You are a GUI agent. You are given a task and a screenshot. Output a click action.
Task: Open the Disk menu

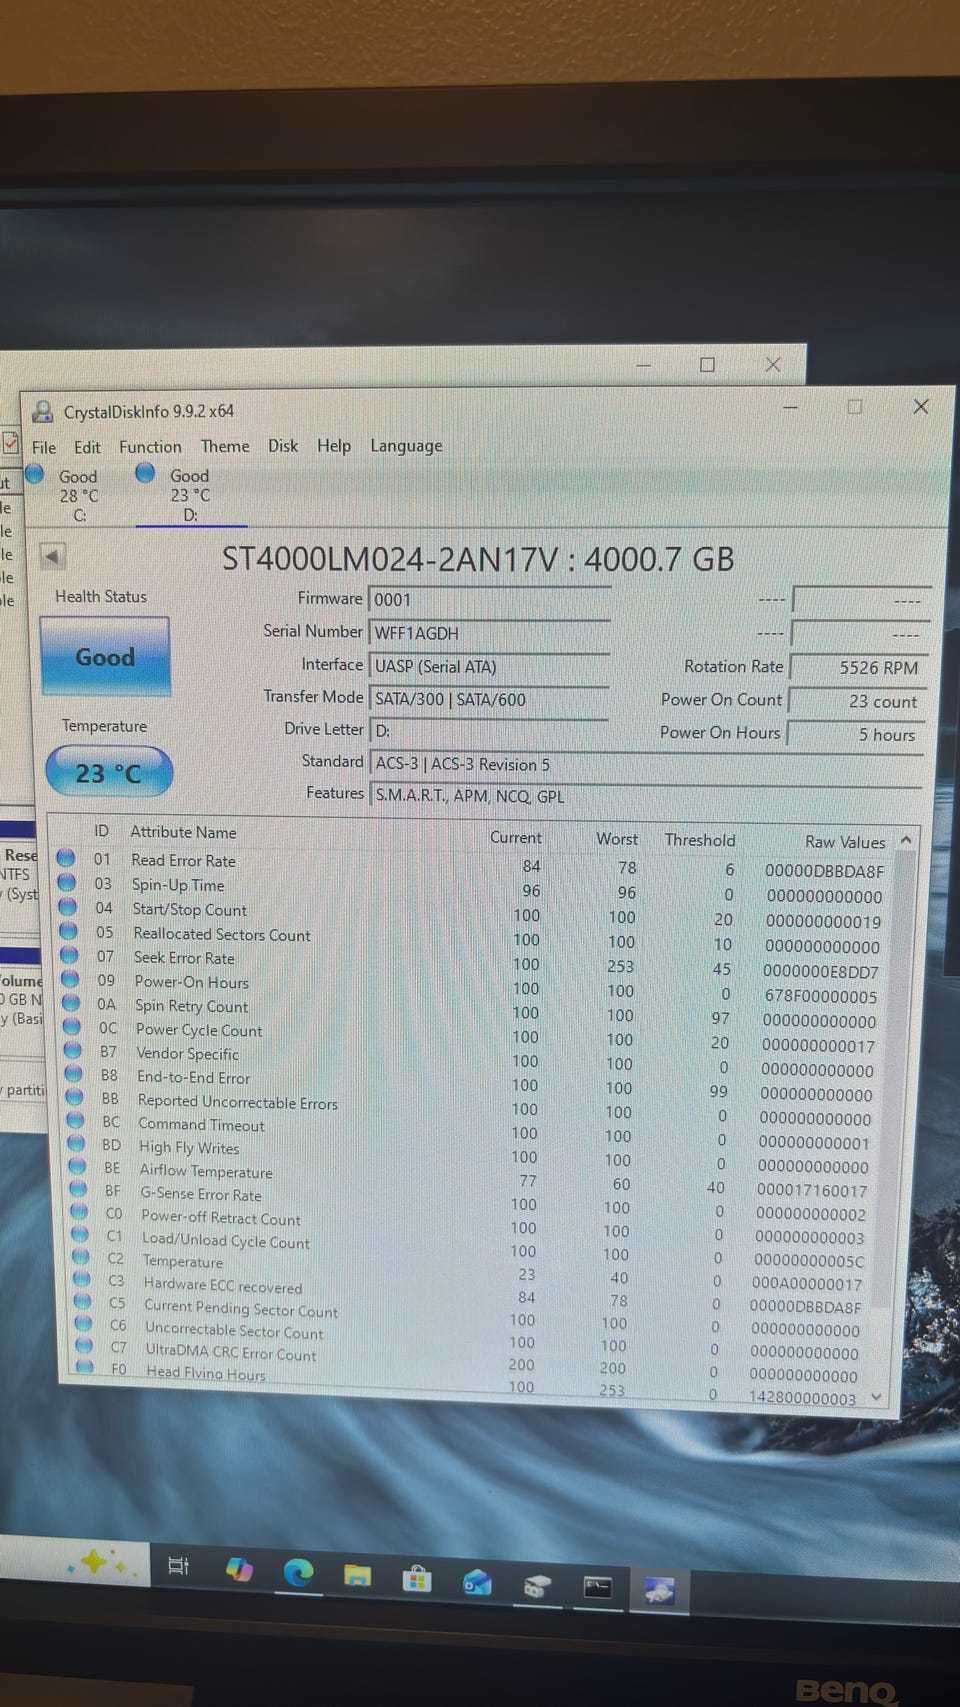click(283, 446)
